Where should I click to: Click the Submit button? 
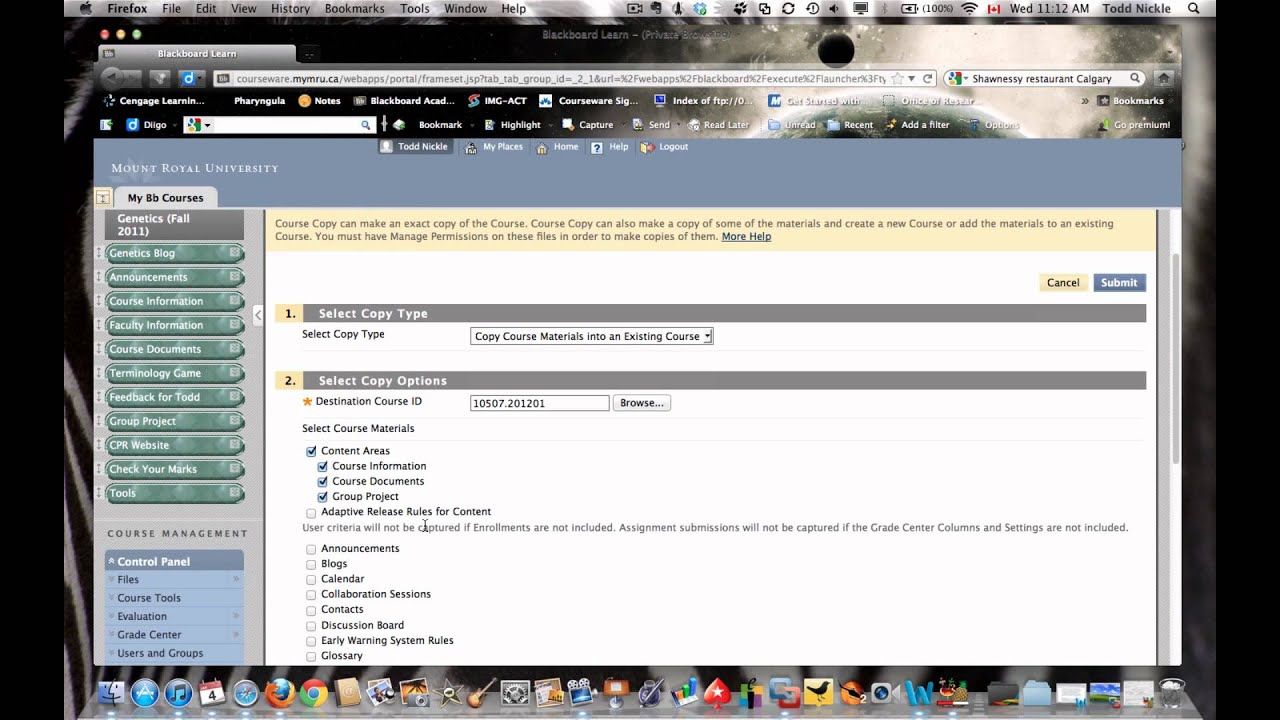(1119, 283)
